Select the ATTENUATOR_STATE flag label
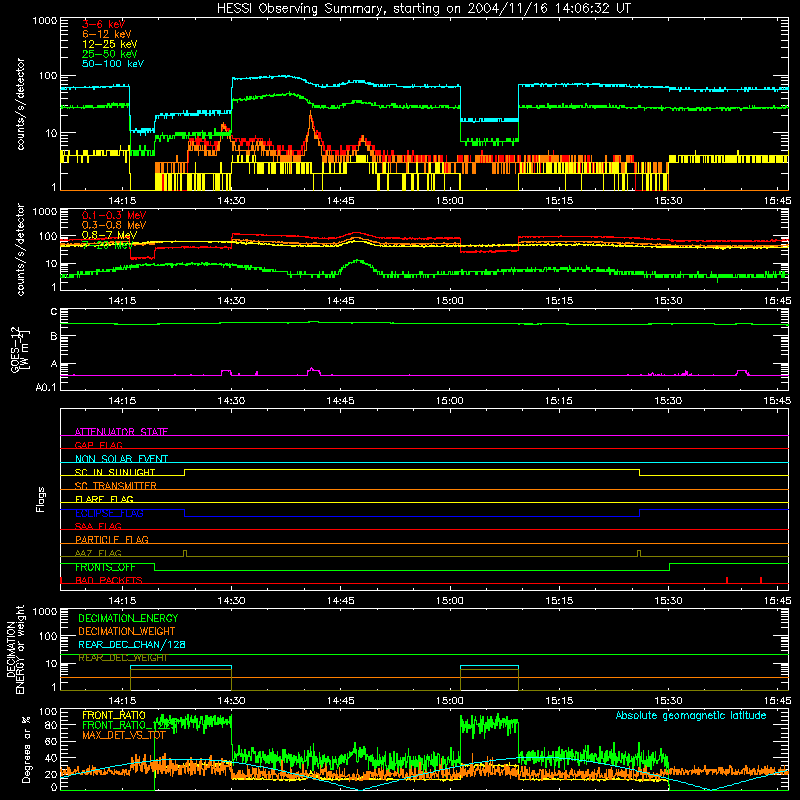The image size is (800, 800). (x=121, y=432)
